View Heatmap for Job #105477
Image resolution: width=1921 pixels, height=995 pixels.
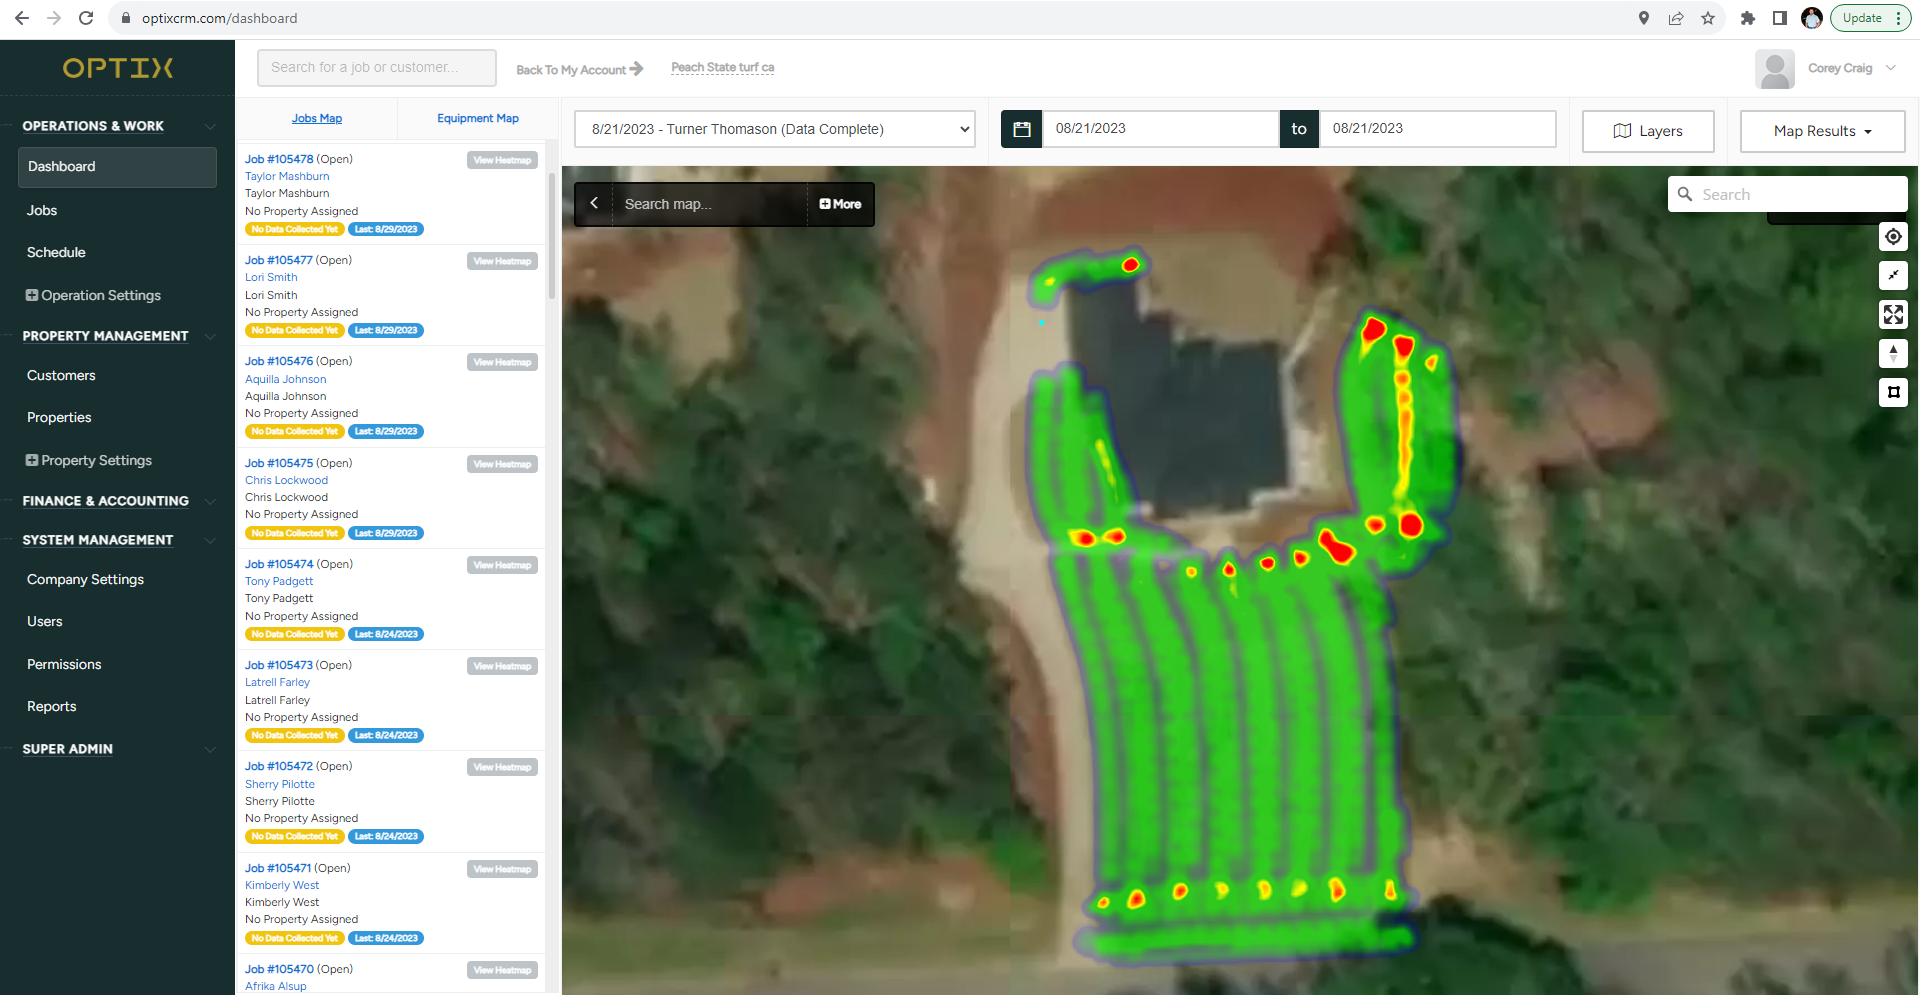coord(502,261)
